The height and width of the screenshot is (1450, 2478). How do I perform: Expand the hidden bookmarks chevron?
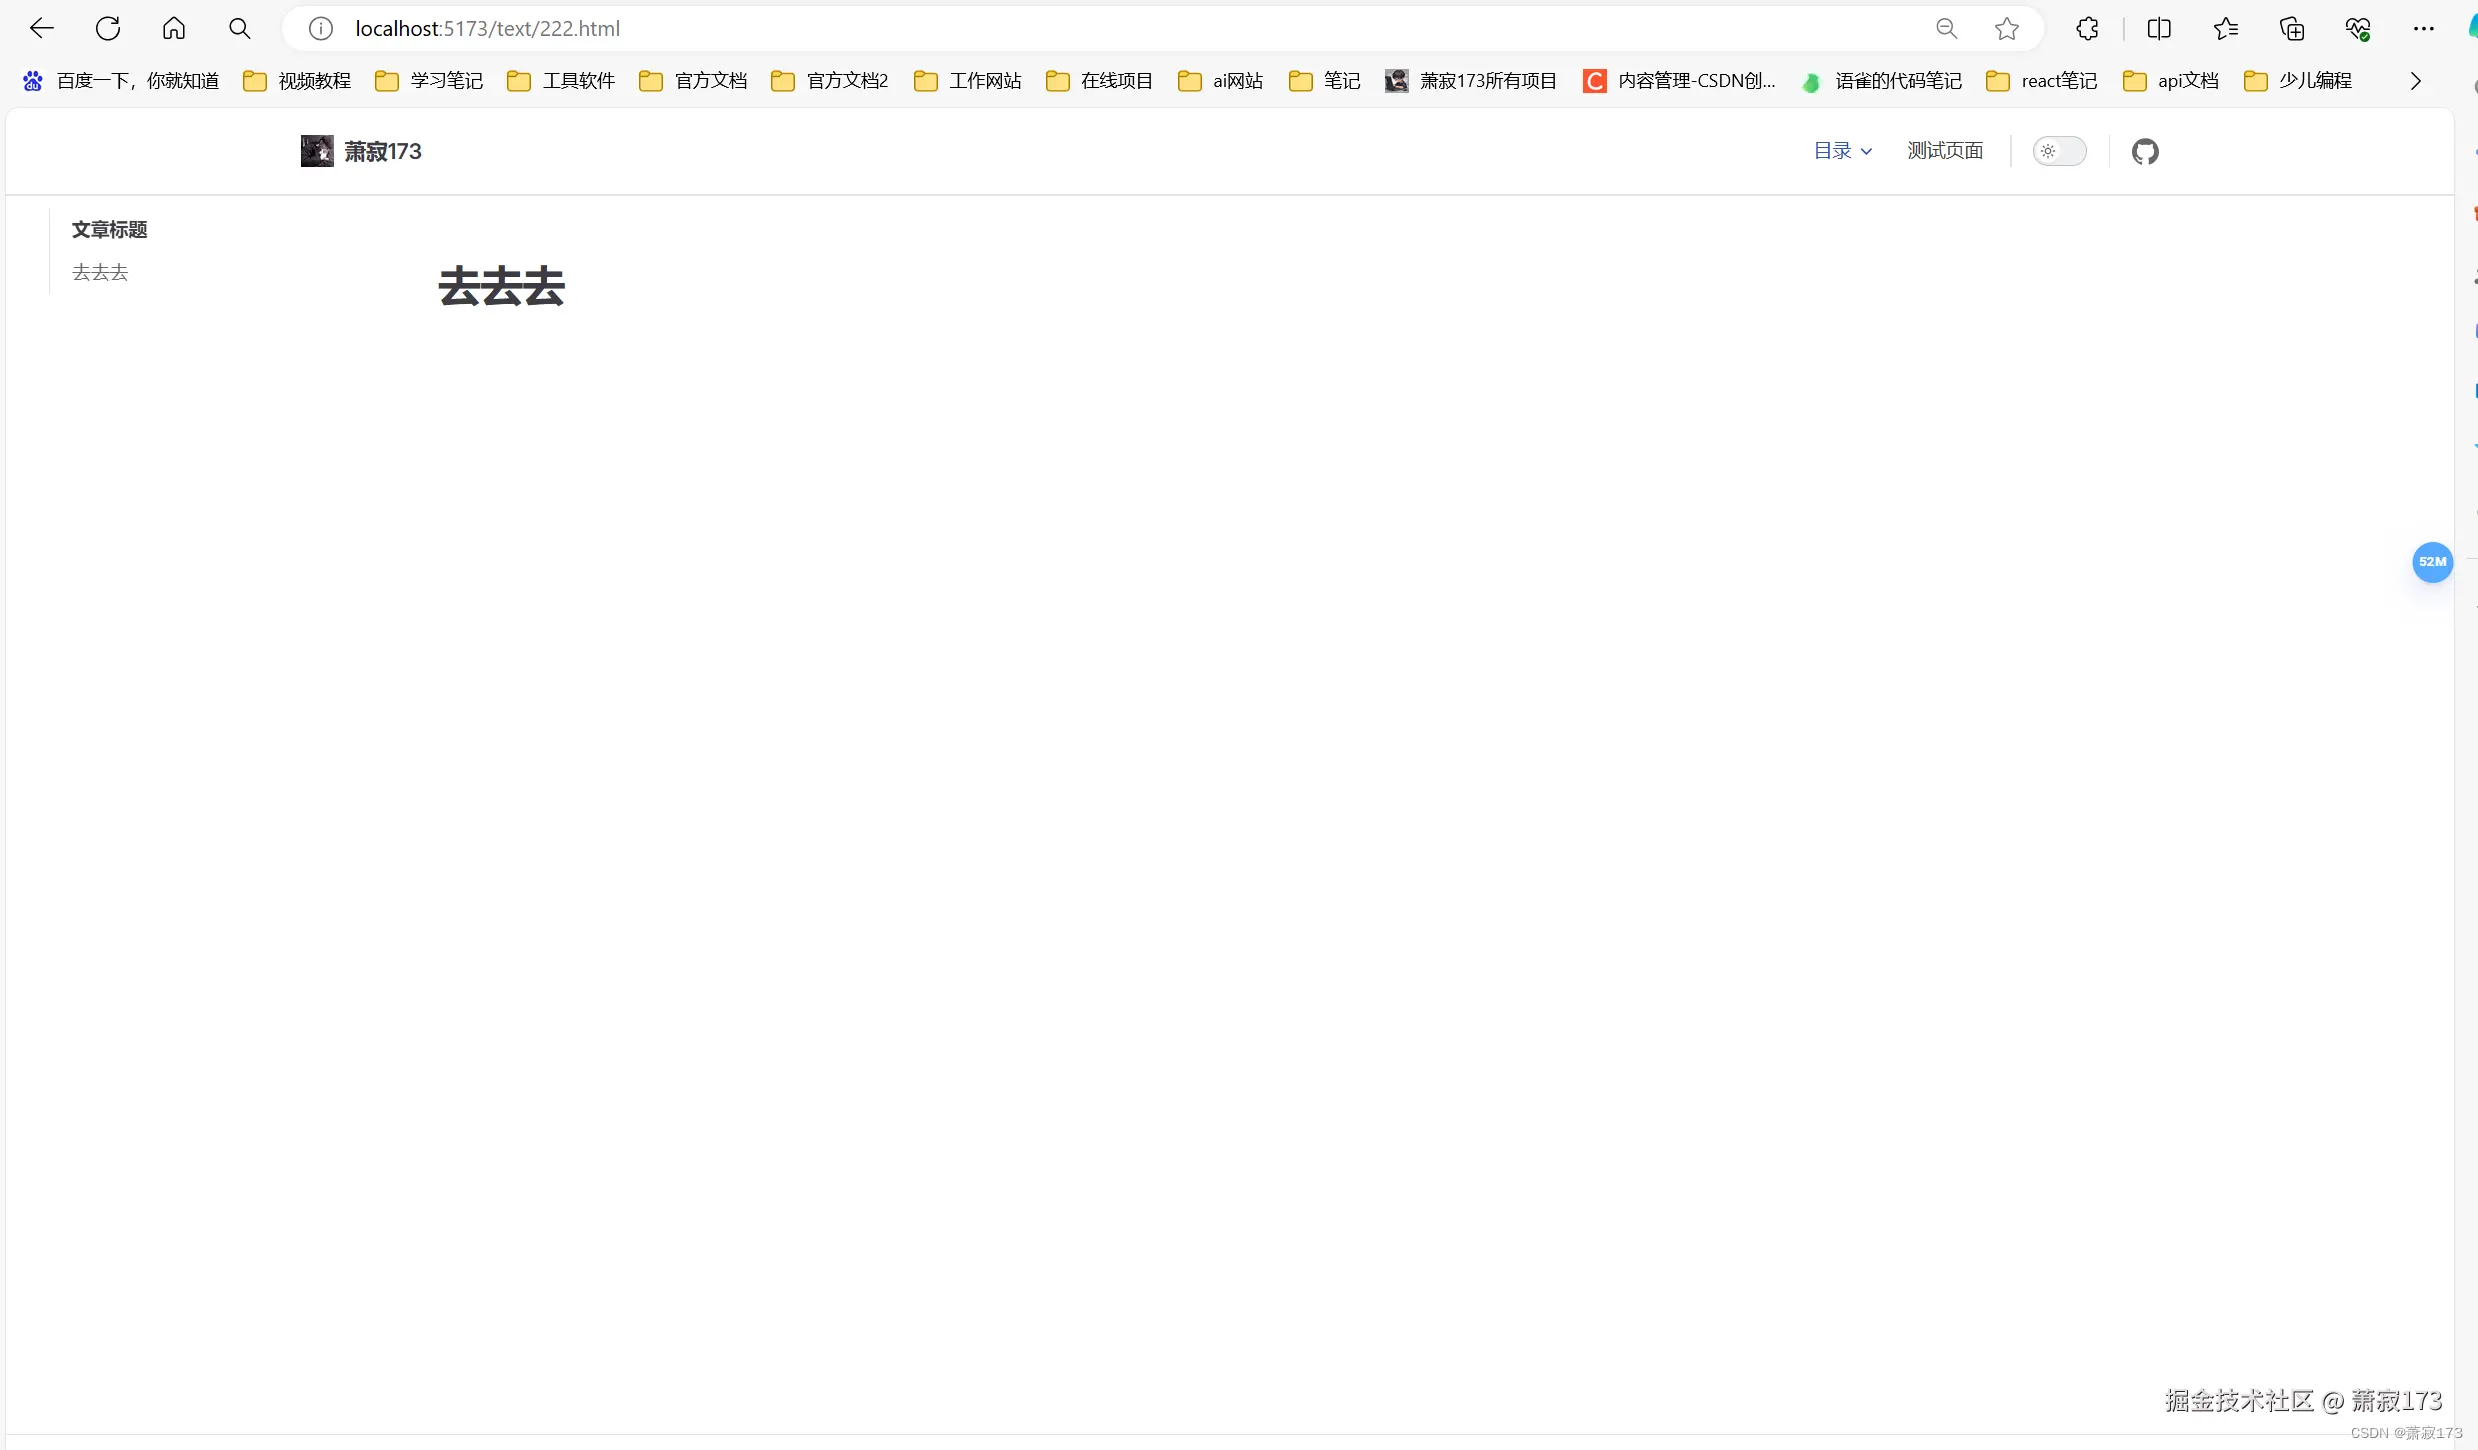2415,80
